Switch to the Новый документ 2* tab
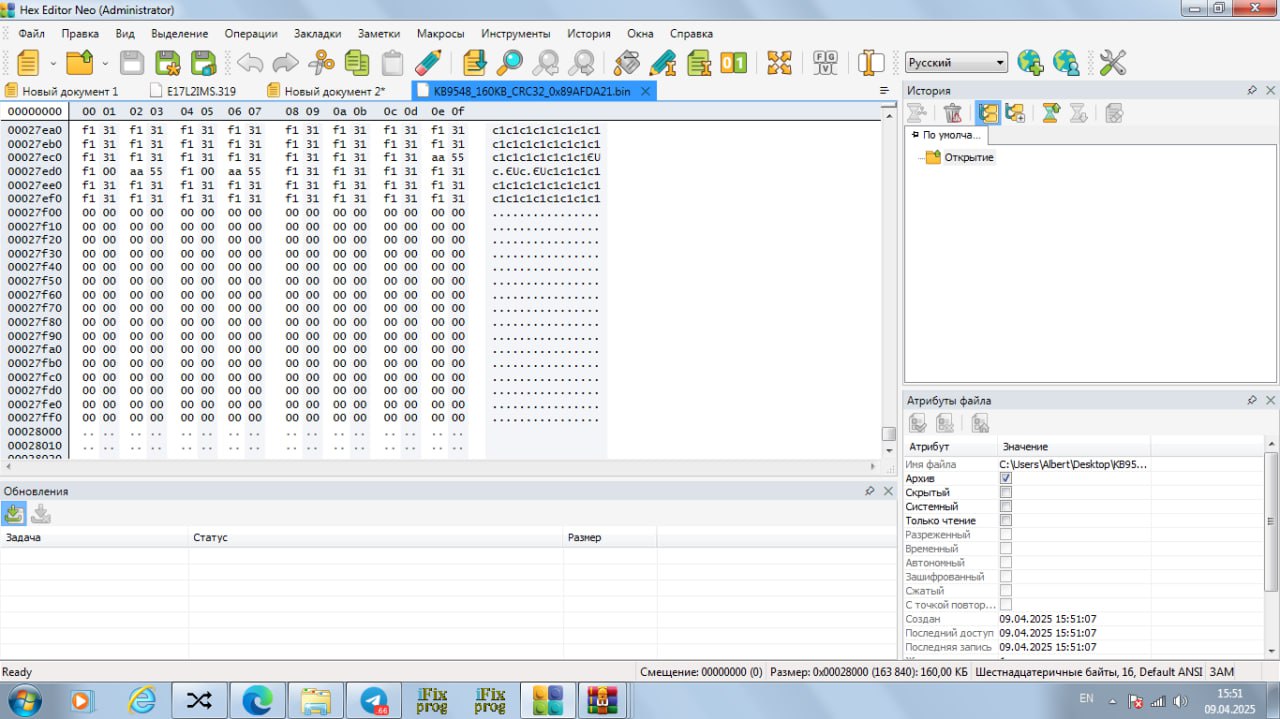 pos(326,91)
